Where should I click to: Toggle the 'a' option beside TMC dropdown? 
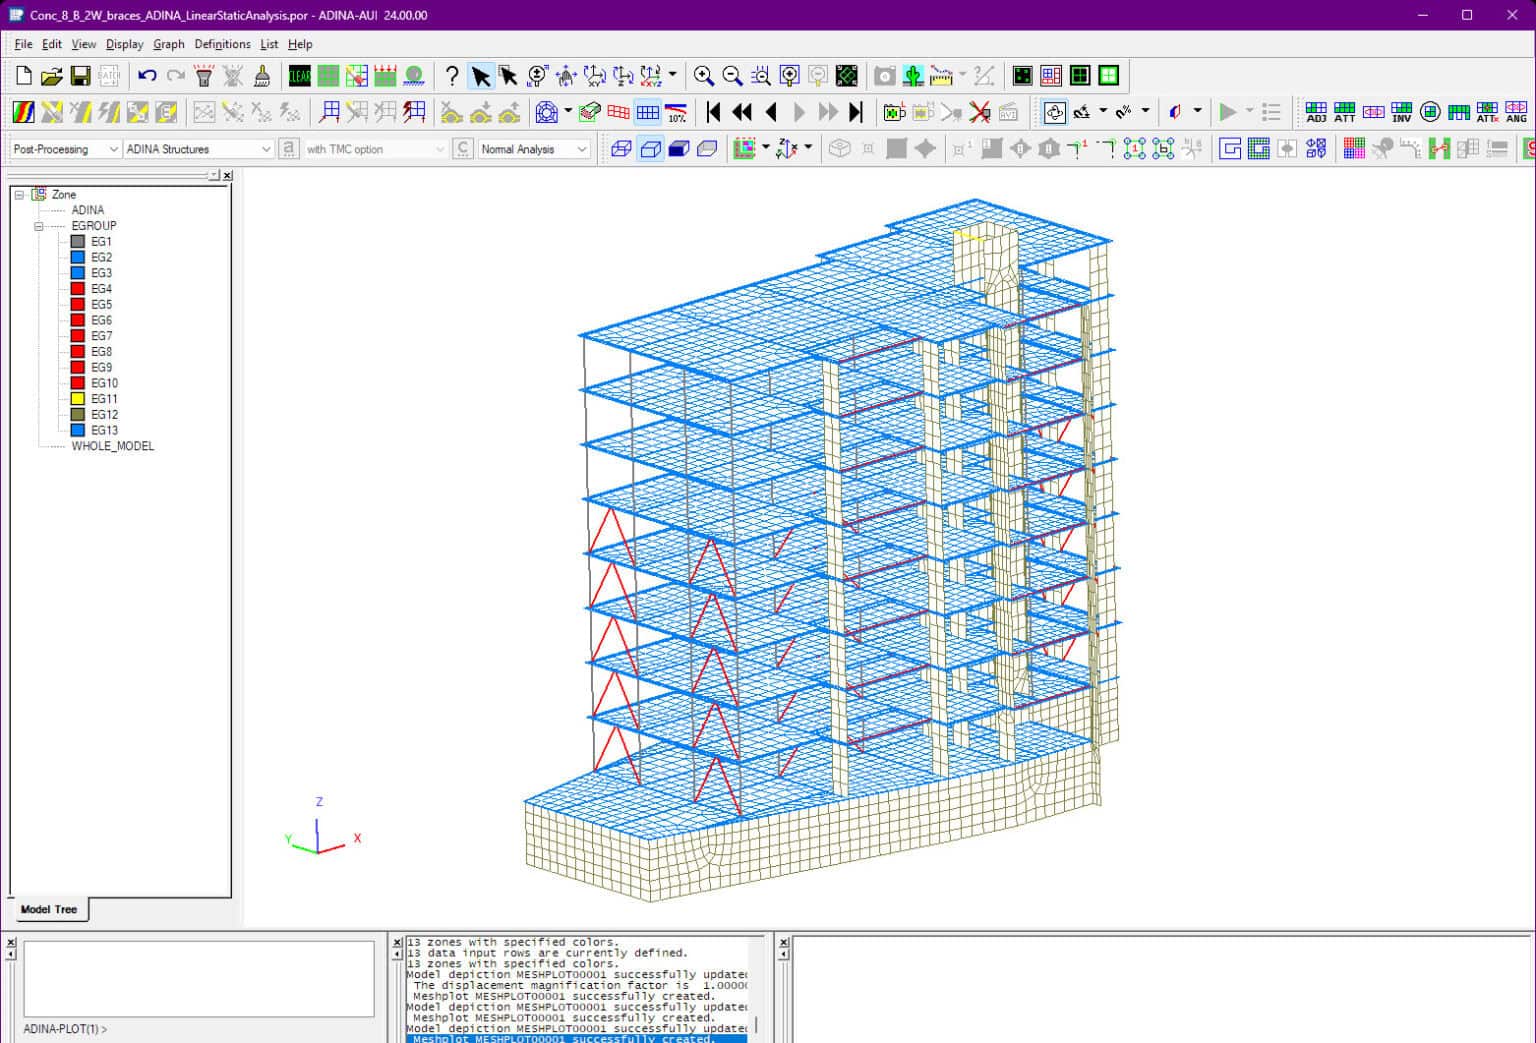click(288, 148)
